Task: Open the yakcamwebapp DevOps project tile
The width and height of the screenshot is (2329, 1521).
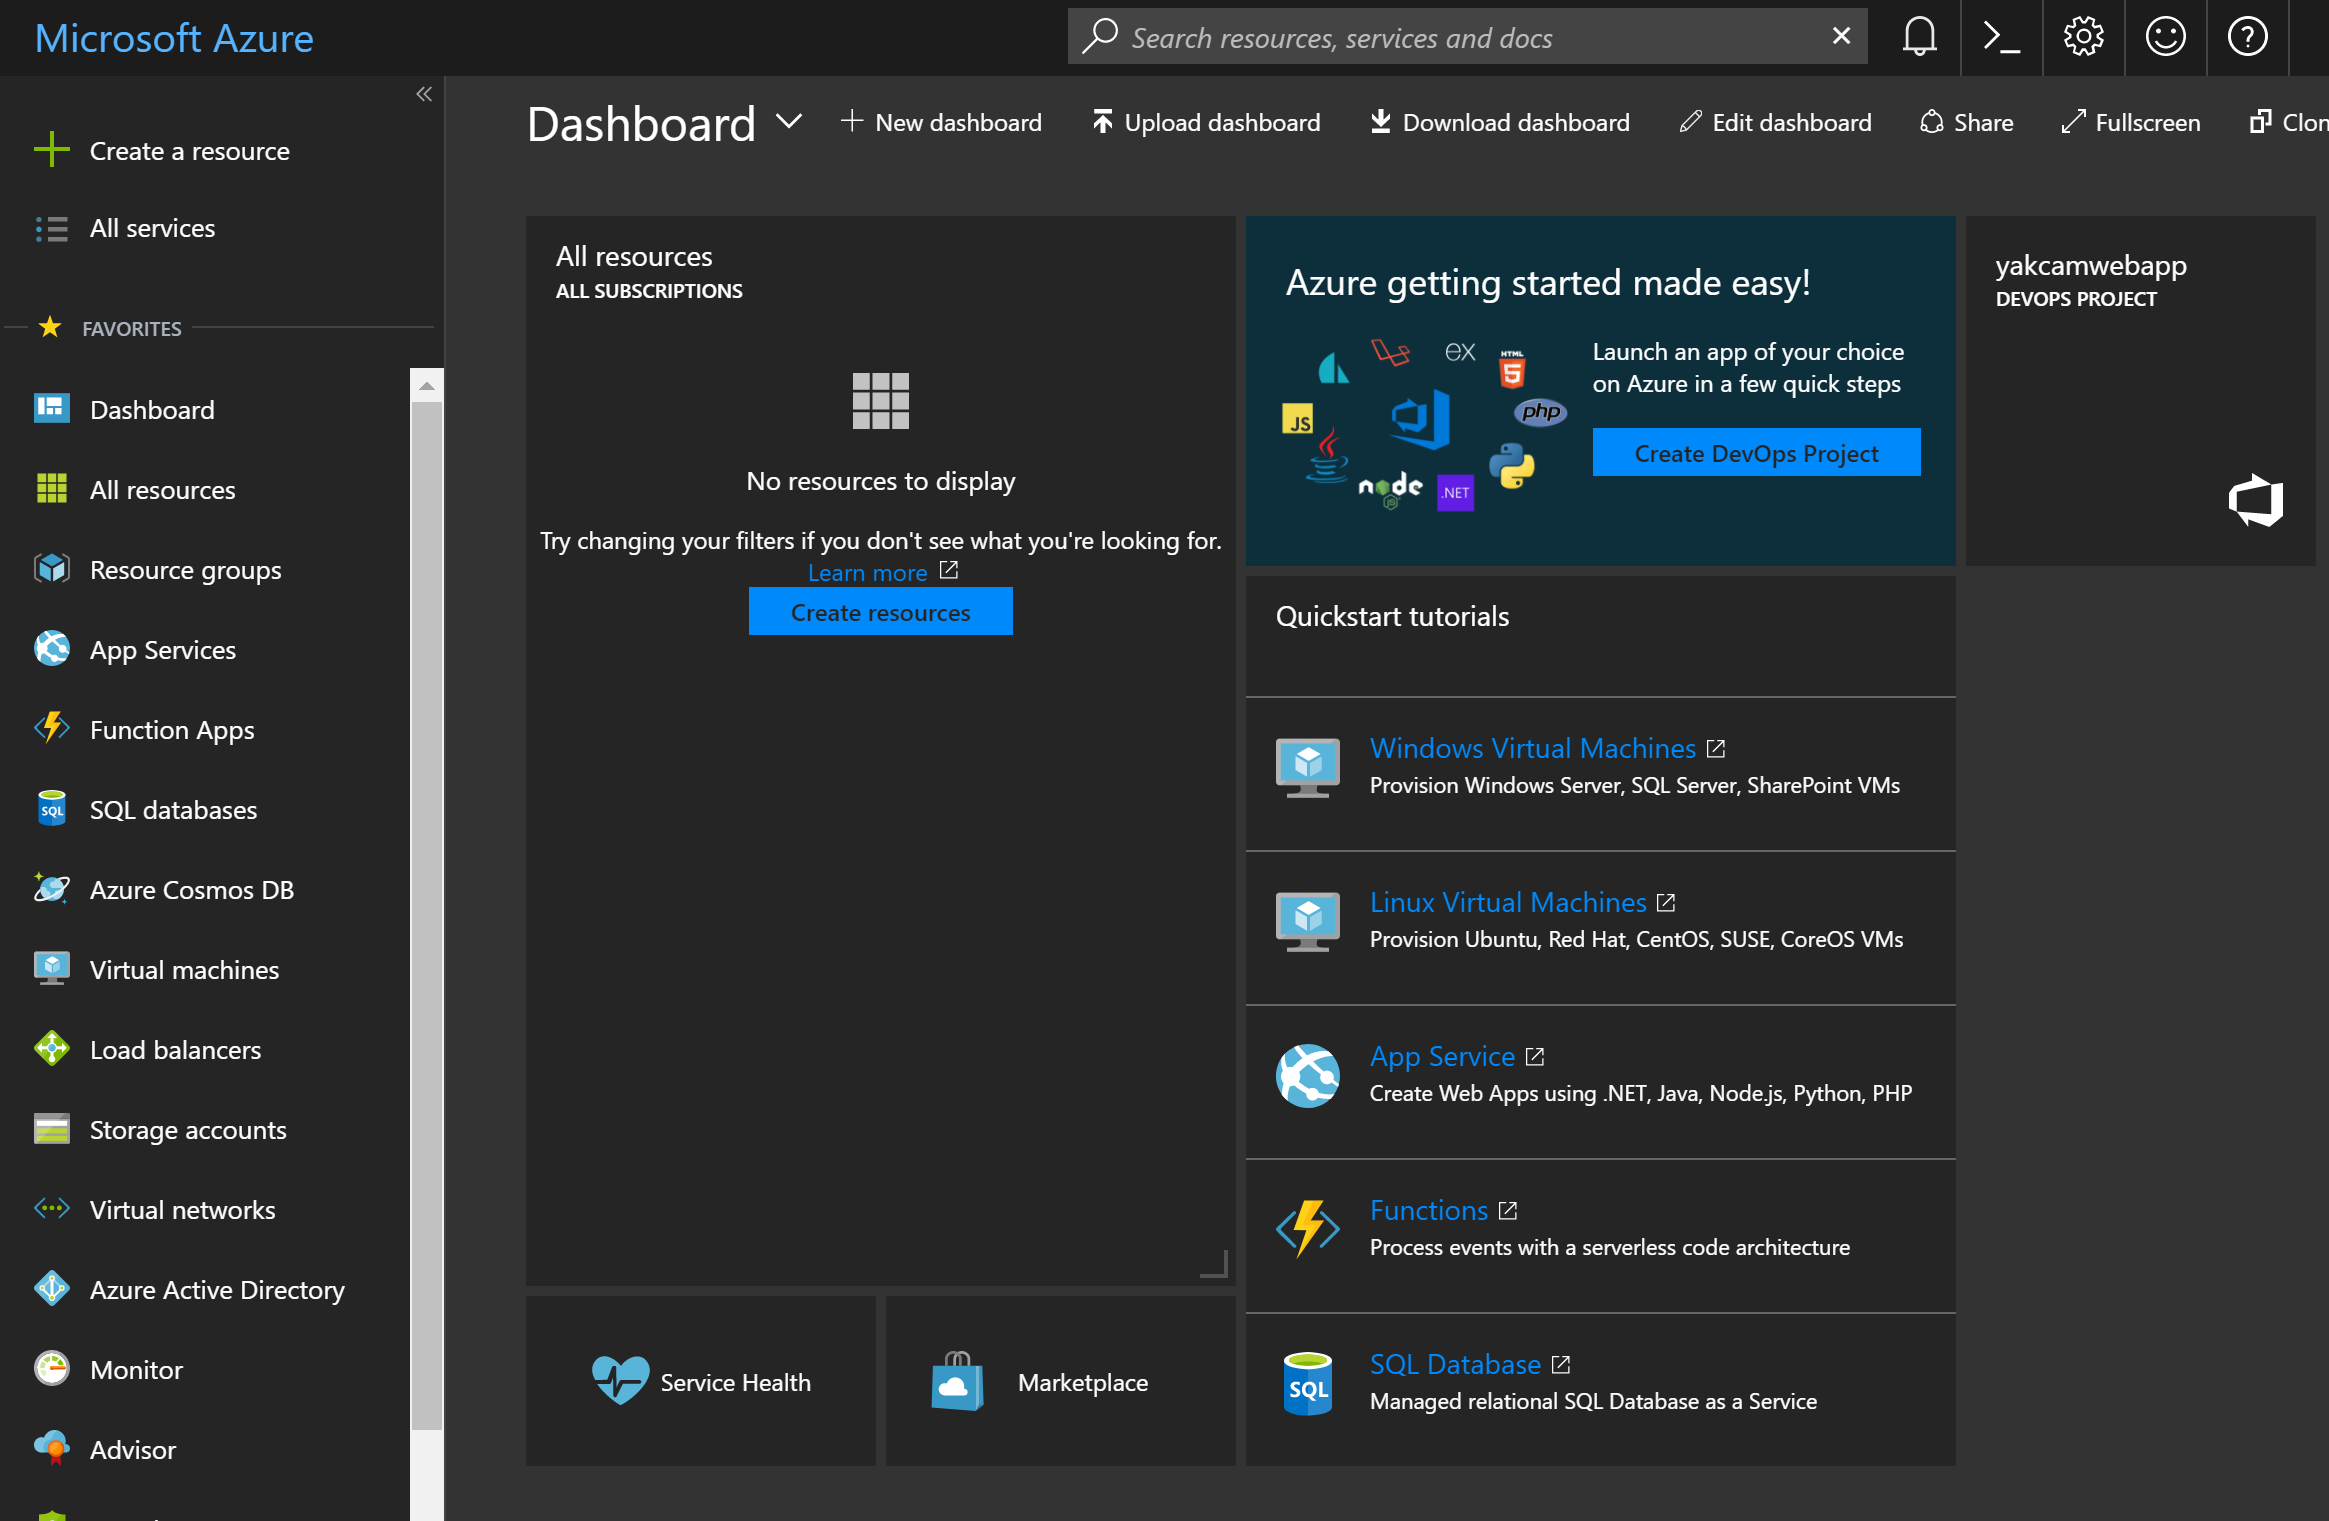Action: [x=2140, y=391]
